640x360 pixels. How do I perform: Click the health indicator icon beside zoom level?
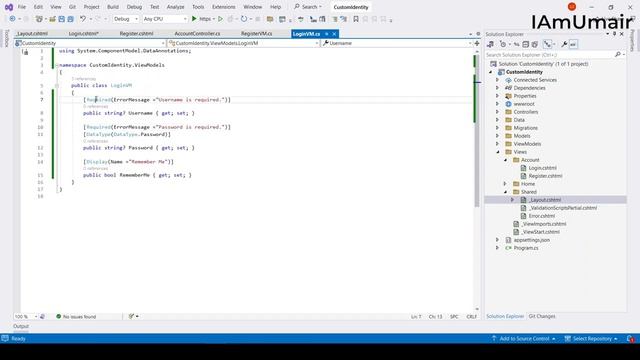point(42,316)
